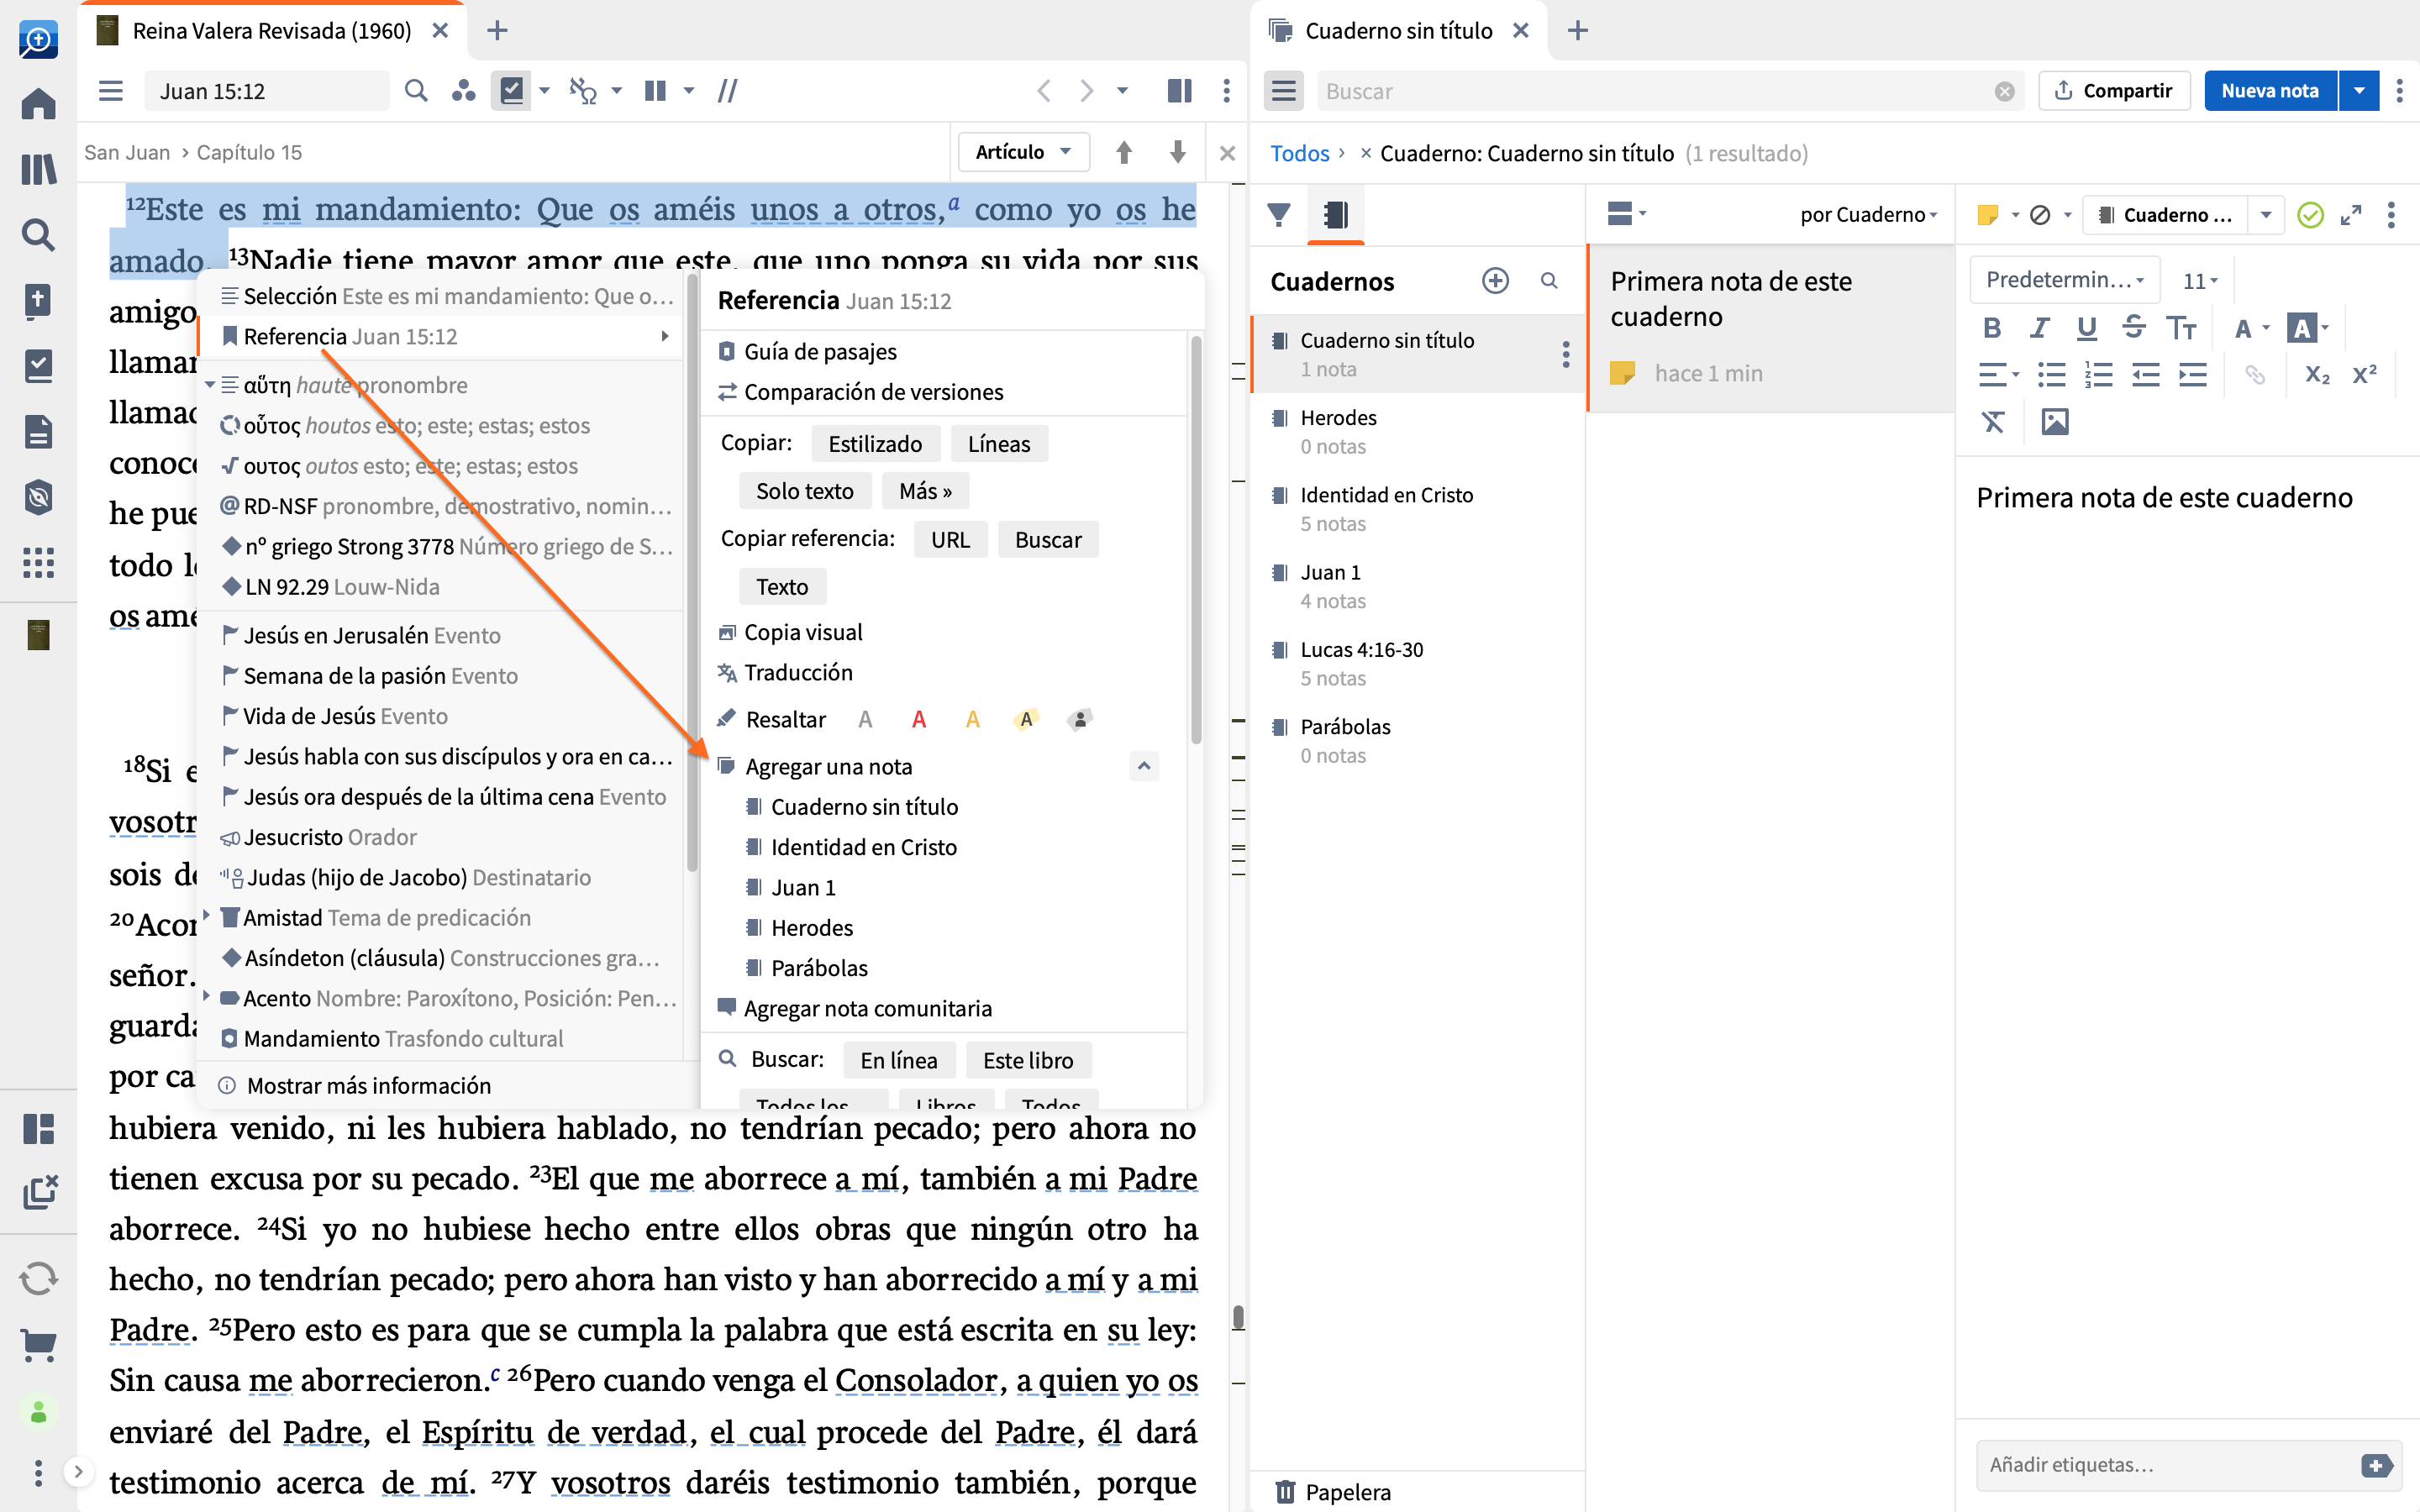Pick the yellow highlighter A swatch
Viewport: 2420px width, 1512px height.
(x=1025, y=719)
